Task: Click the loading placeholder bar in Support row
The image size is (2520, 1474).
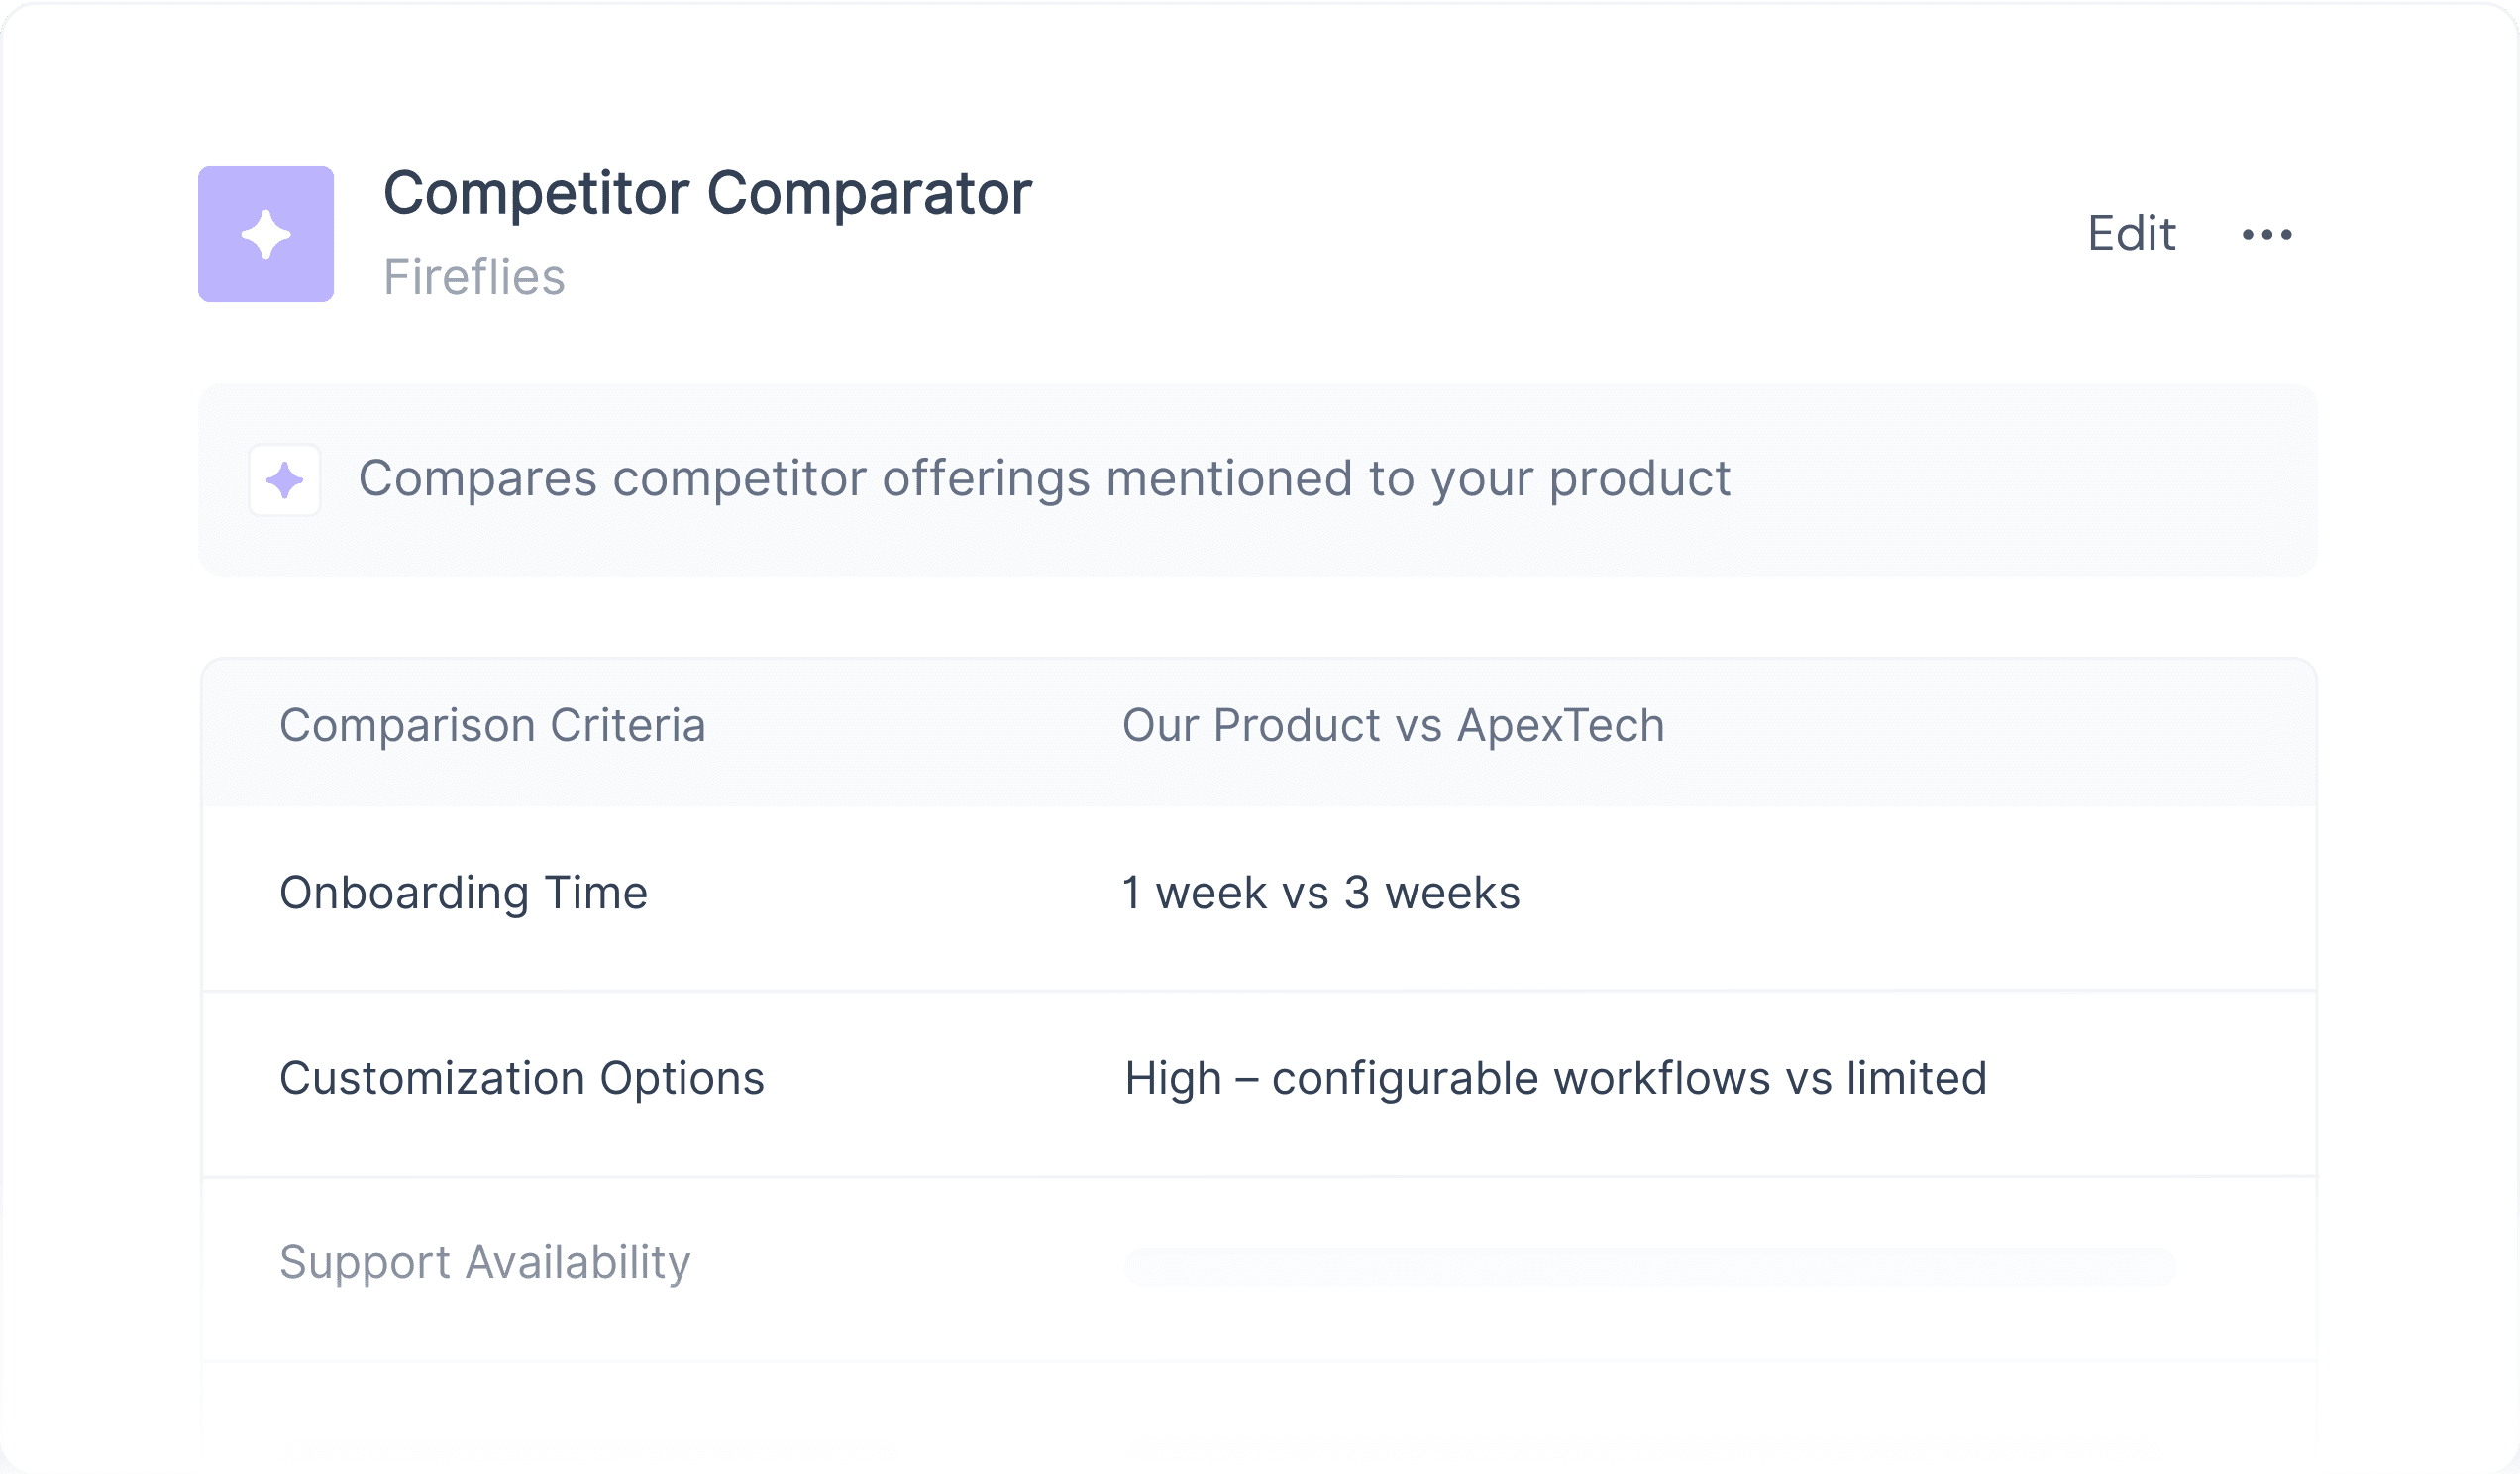Action: [1650, 1266]
